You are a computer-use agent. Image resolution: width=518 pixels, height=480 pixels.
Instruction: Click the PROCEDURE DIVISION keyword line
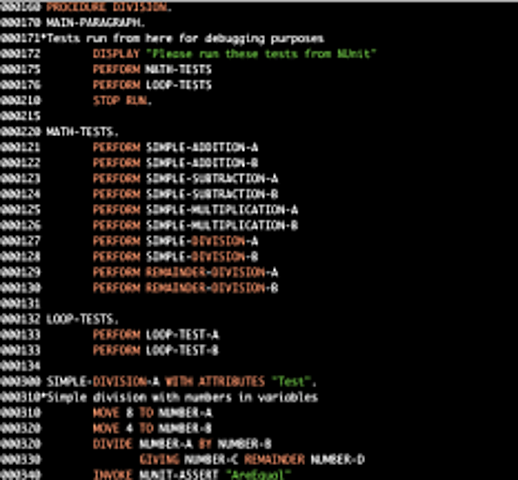[x=109, y=7]
